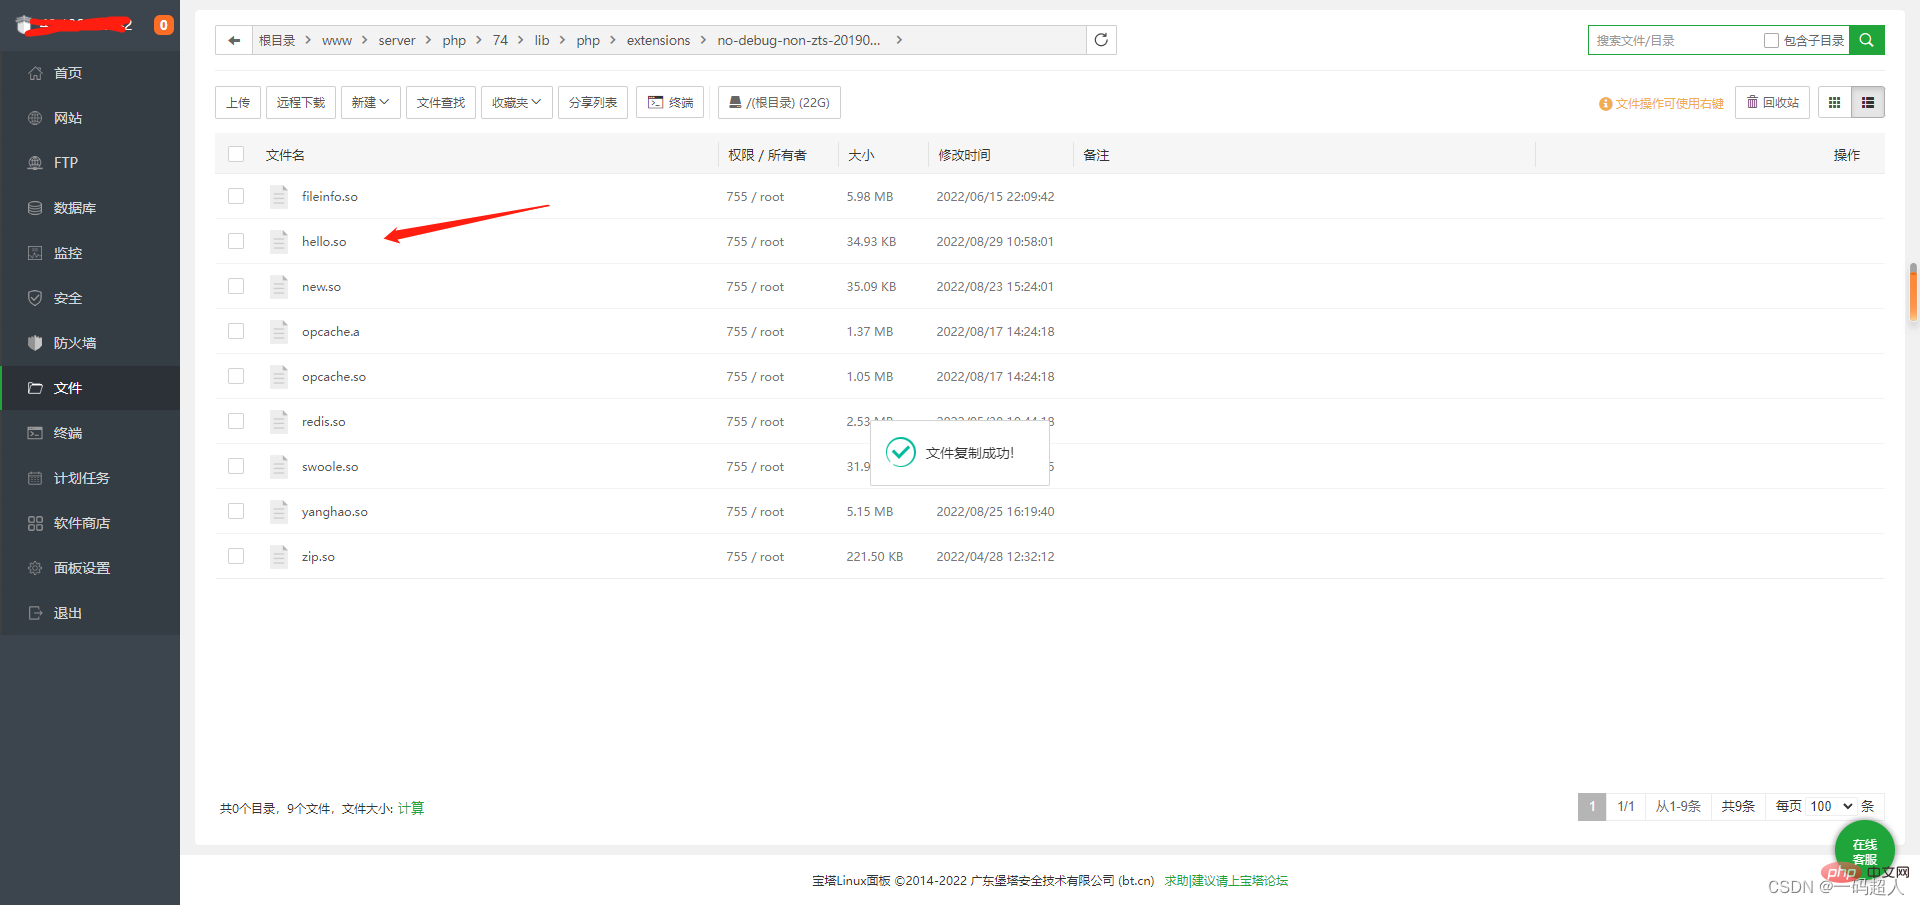Switch to grid view layout
Viewport: 1920px width, 905px height.
(x=1834, y=102)
